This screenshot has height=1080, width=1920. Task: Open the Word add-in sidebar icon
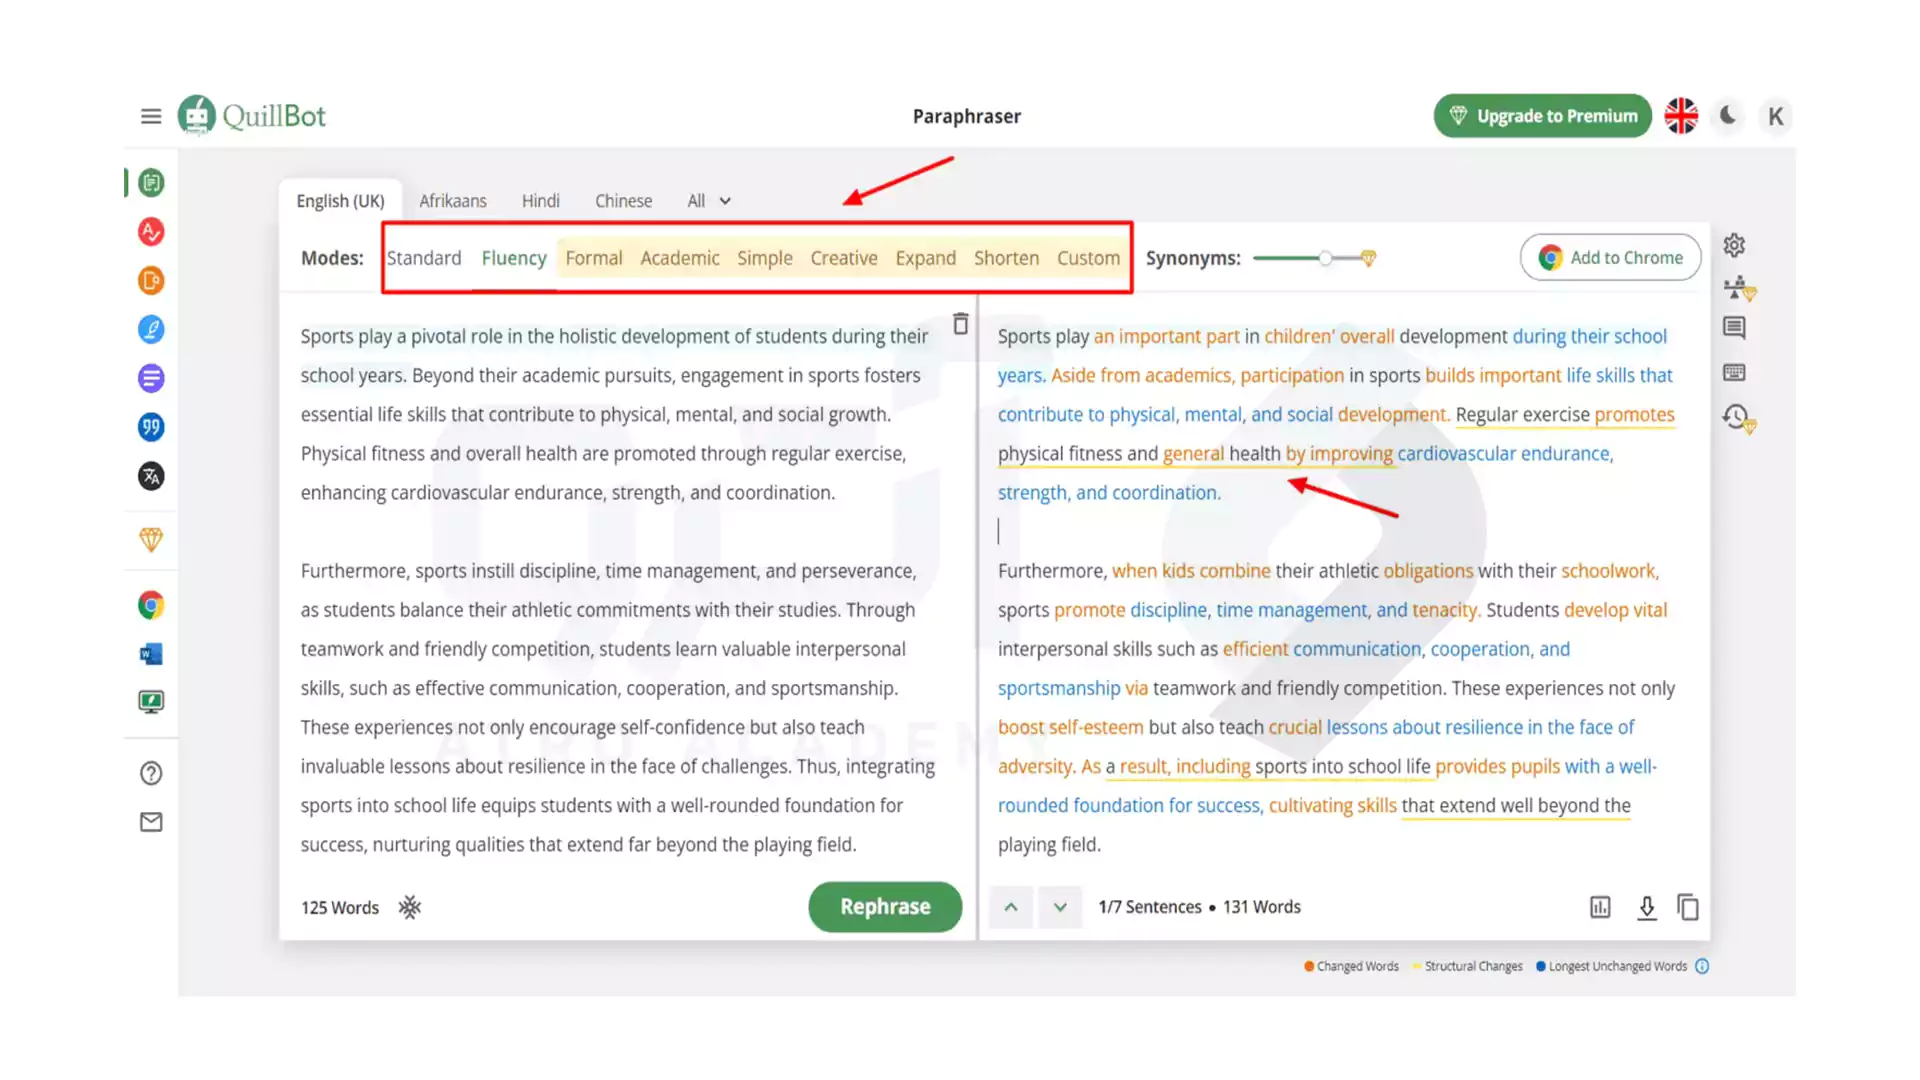tap(151, 654)
